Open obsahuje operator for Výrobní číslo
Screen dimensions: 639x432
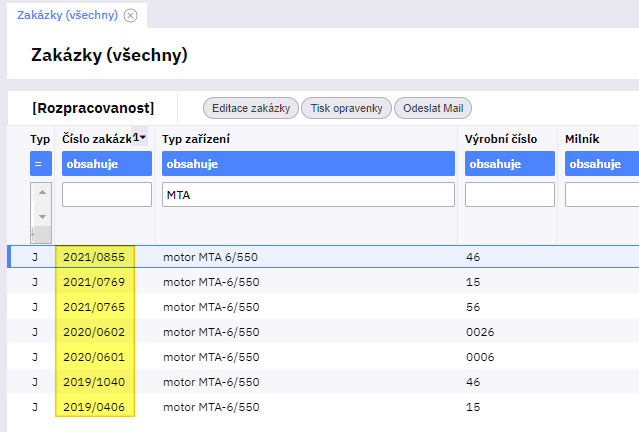(509, 164)
